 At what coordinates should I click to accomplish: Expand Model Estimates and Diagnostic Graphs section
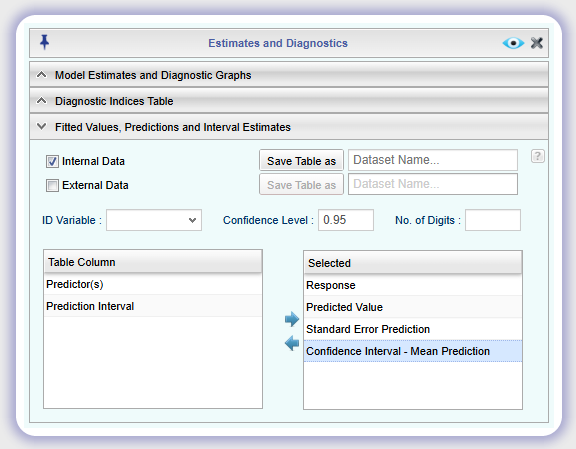(x=289, y=75)
